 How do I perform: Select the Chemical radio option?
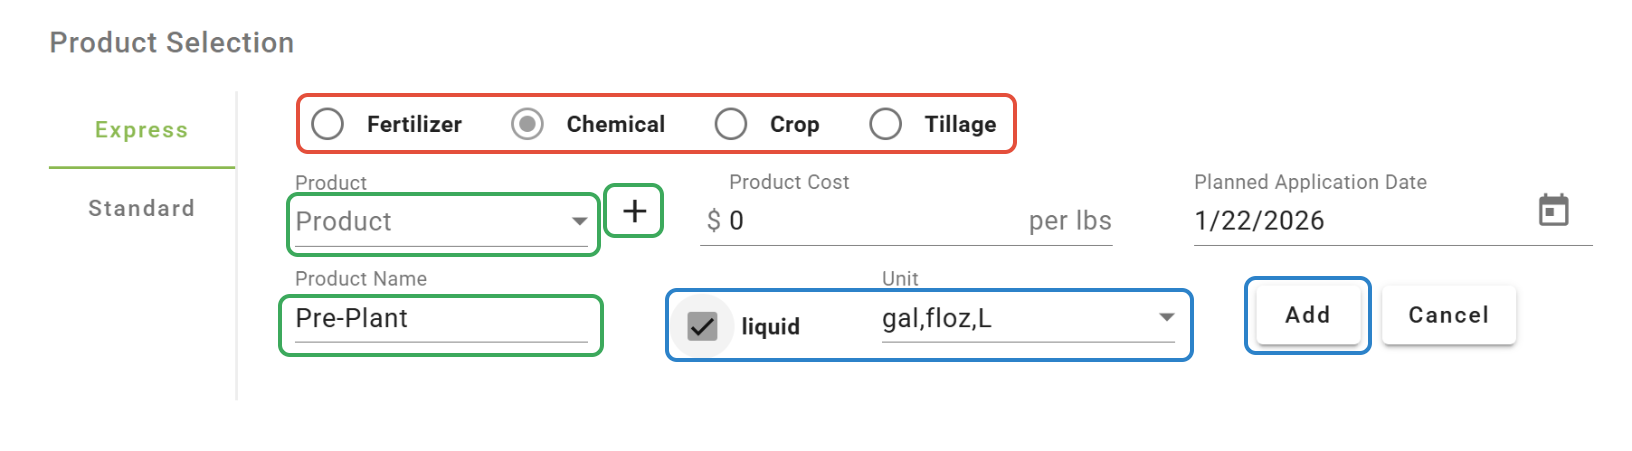527,124
